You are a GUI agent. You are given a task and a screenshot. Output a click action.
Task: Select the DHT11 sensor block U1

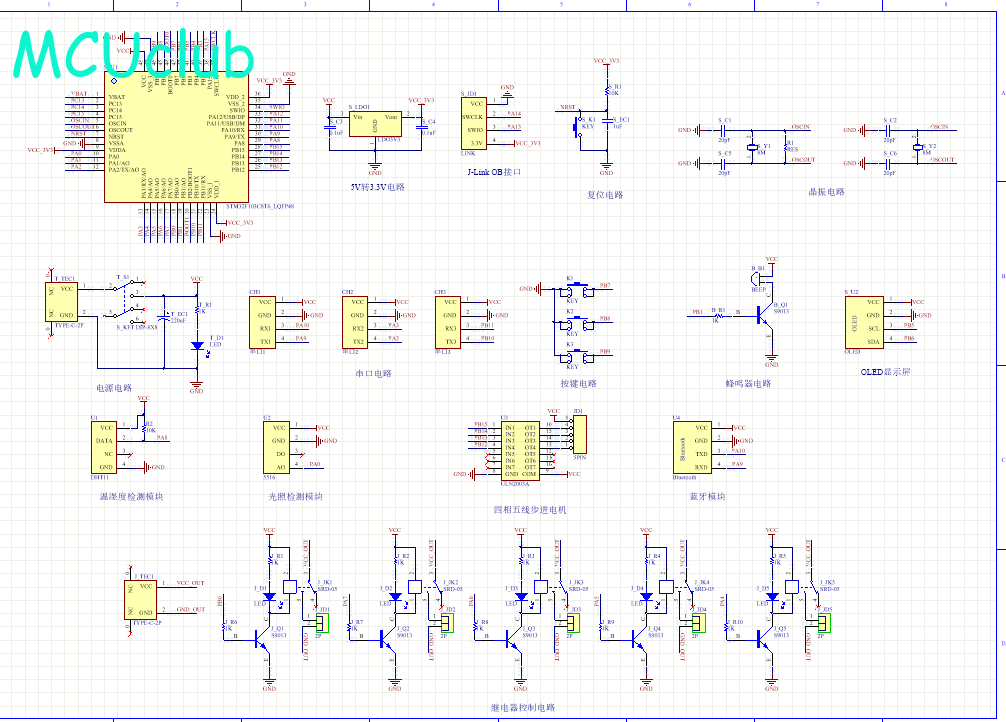104,448
